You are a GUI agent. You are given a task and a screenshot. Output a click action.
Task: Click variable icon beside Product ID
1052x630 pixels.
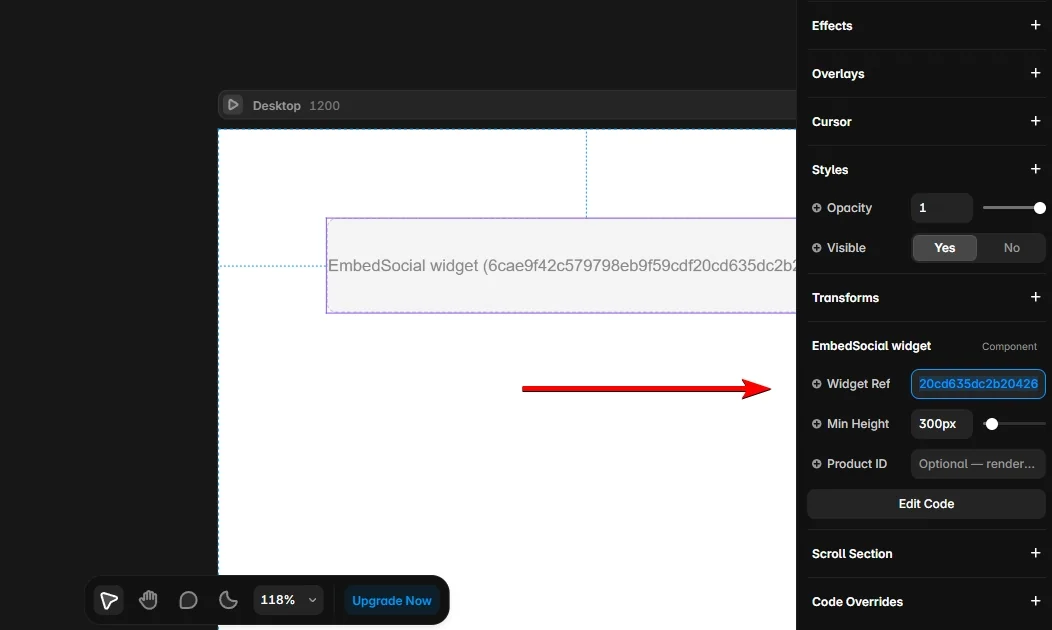click(x=817, y=464)
